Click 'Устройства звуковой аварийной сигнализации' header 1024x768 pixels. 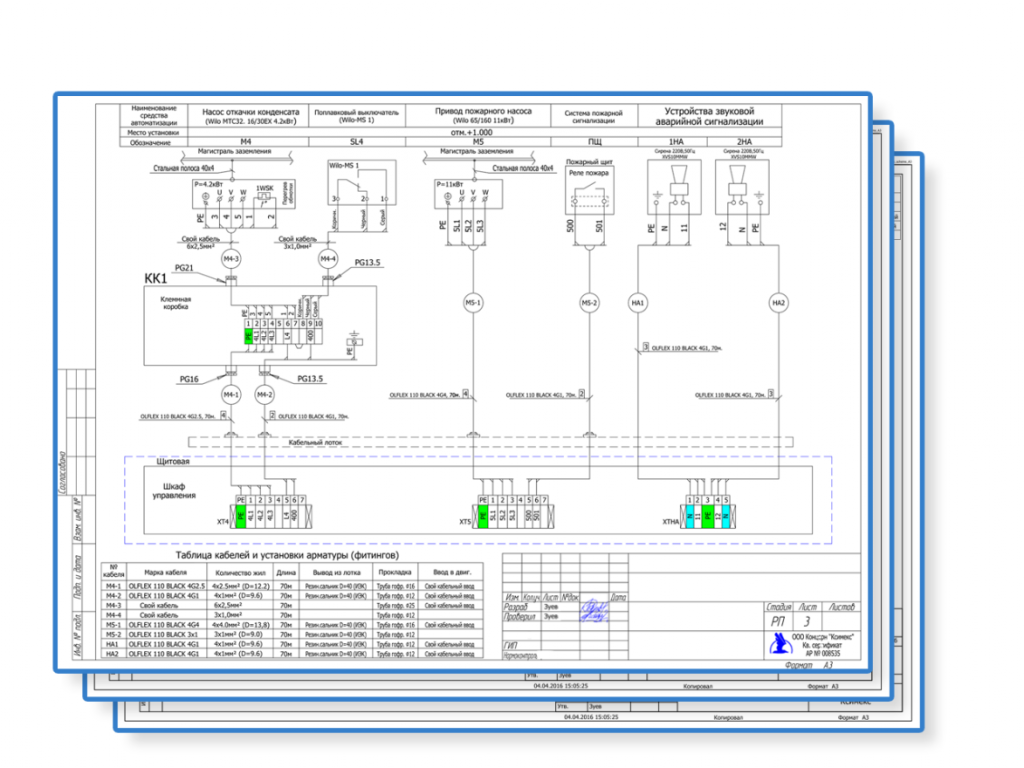click(x=709, y=116)
